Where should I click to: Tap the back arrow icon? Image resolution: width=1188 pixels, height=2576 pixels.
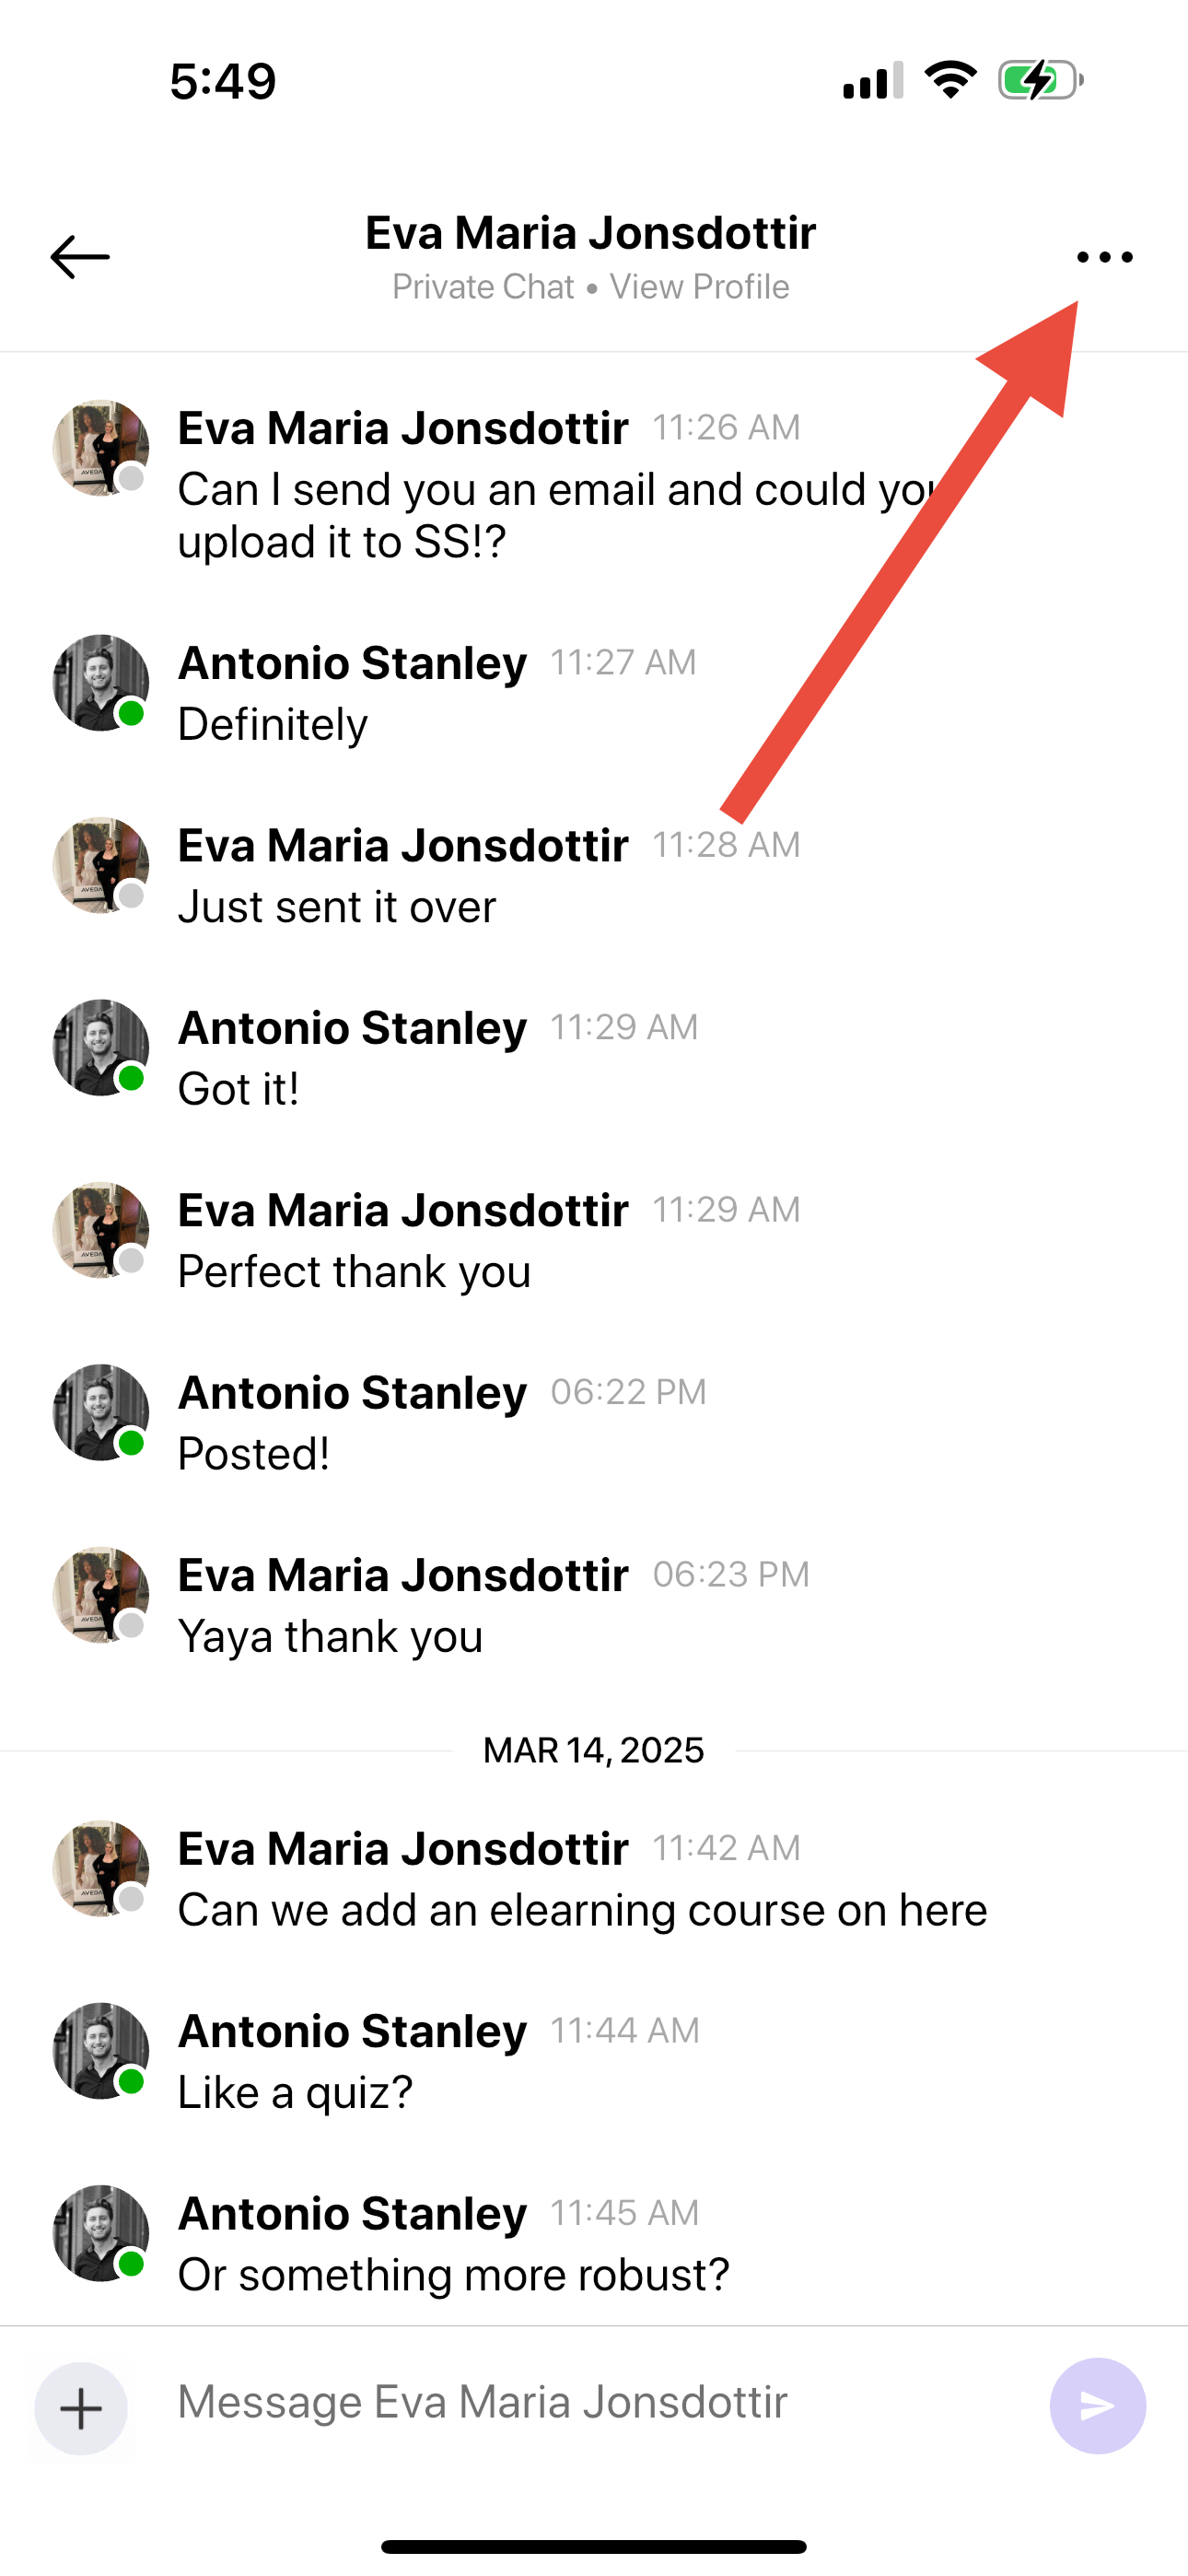[80, 257]
